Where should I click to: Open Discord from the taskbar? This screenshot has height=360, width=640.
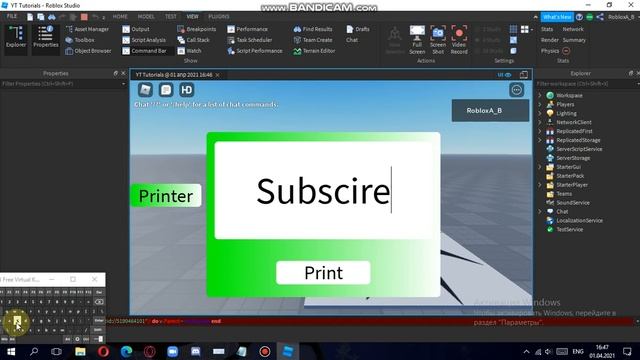(196, 351)
